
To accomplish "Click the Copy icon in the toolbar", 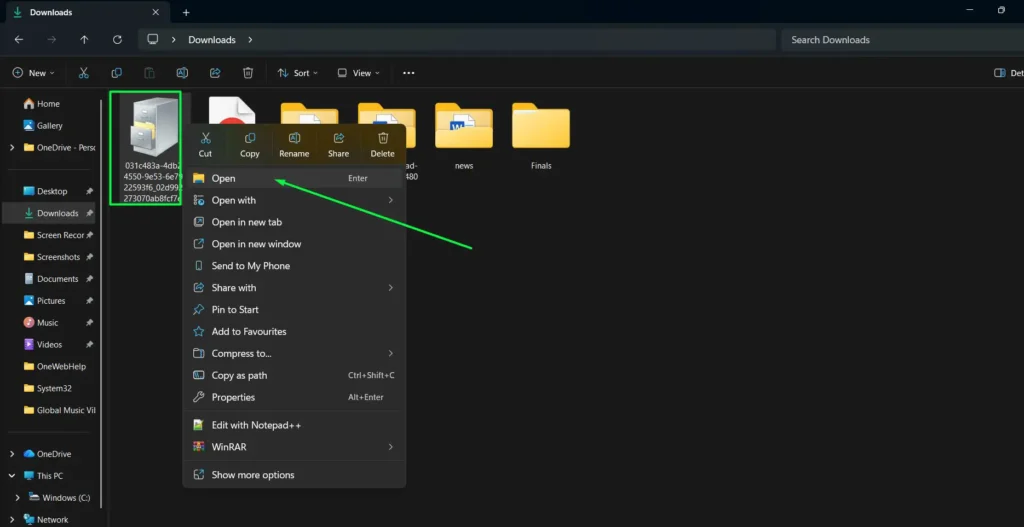I will pyautogui.click(x=116, y=73).
